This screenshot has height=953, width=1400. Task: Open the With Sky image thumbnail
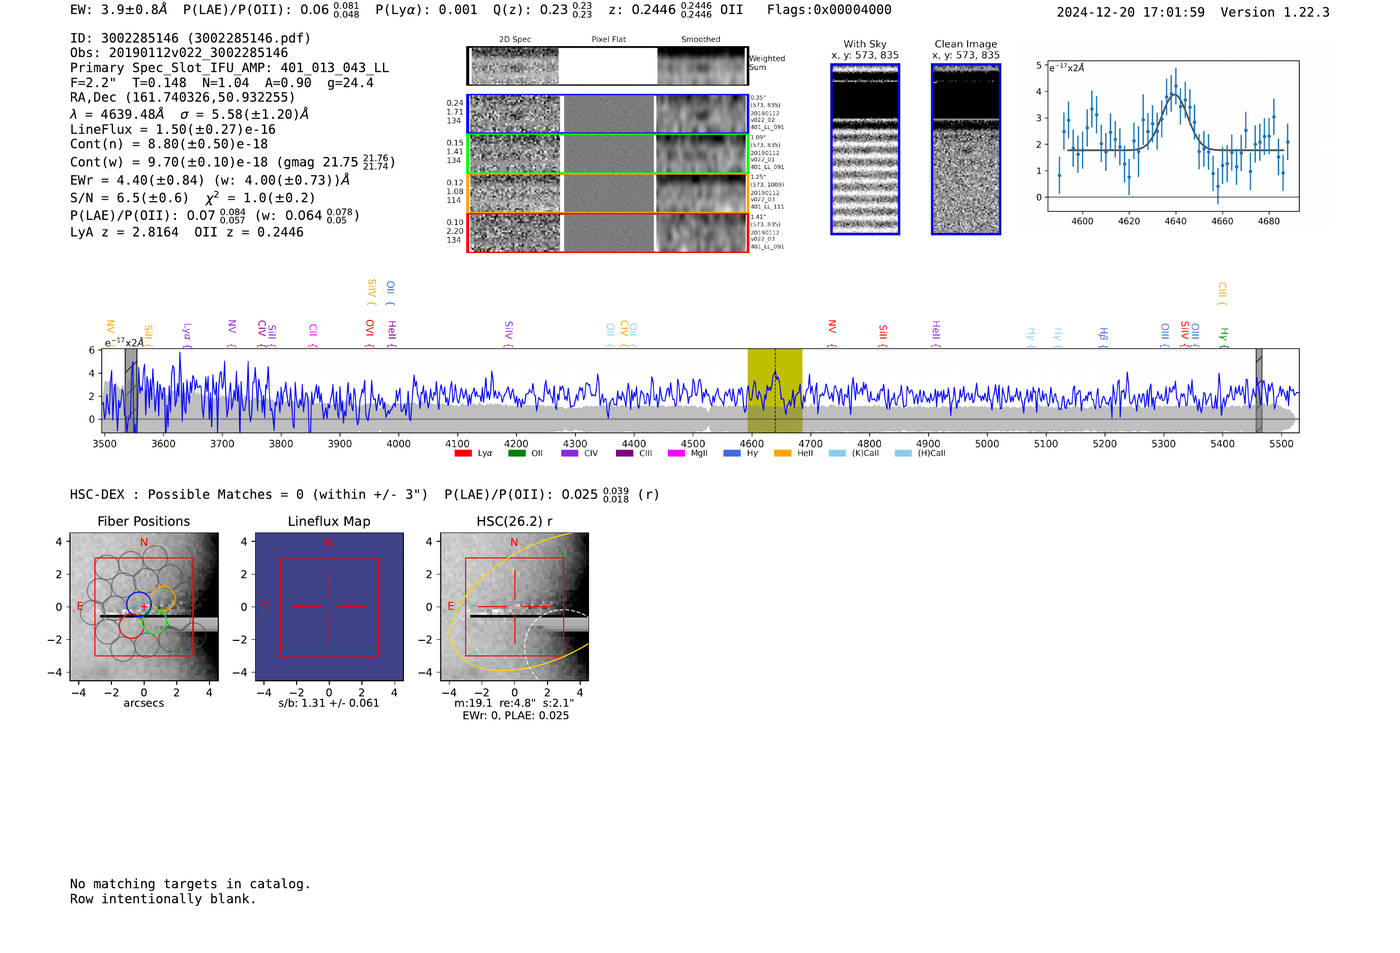click(x=865, y=150)
